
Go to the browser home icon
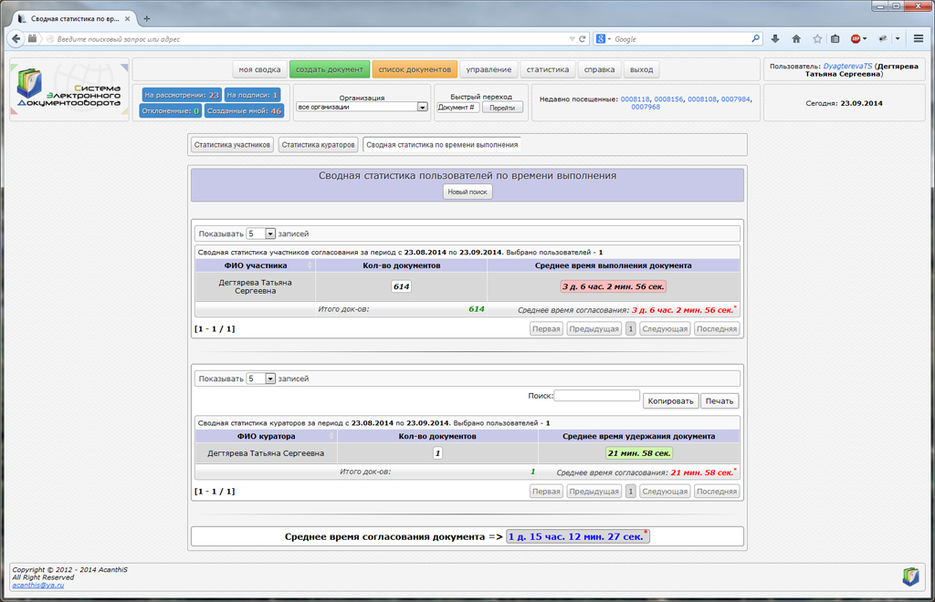pyautogui.click(x=796, y=39)
